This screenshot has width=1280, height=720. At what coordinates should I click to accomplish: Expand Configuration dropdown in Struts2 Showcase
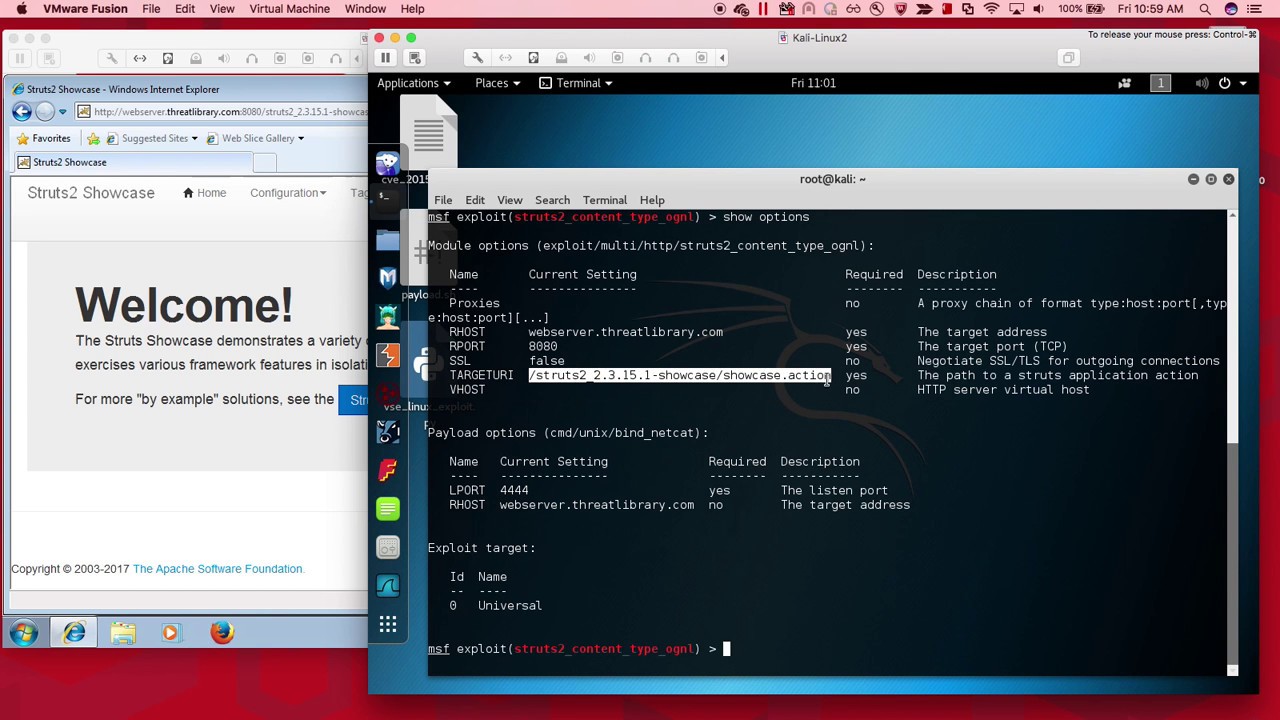point(288,193)
